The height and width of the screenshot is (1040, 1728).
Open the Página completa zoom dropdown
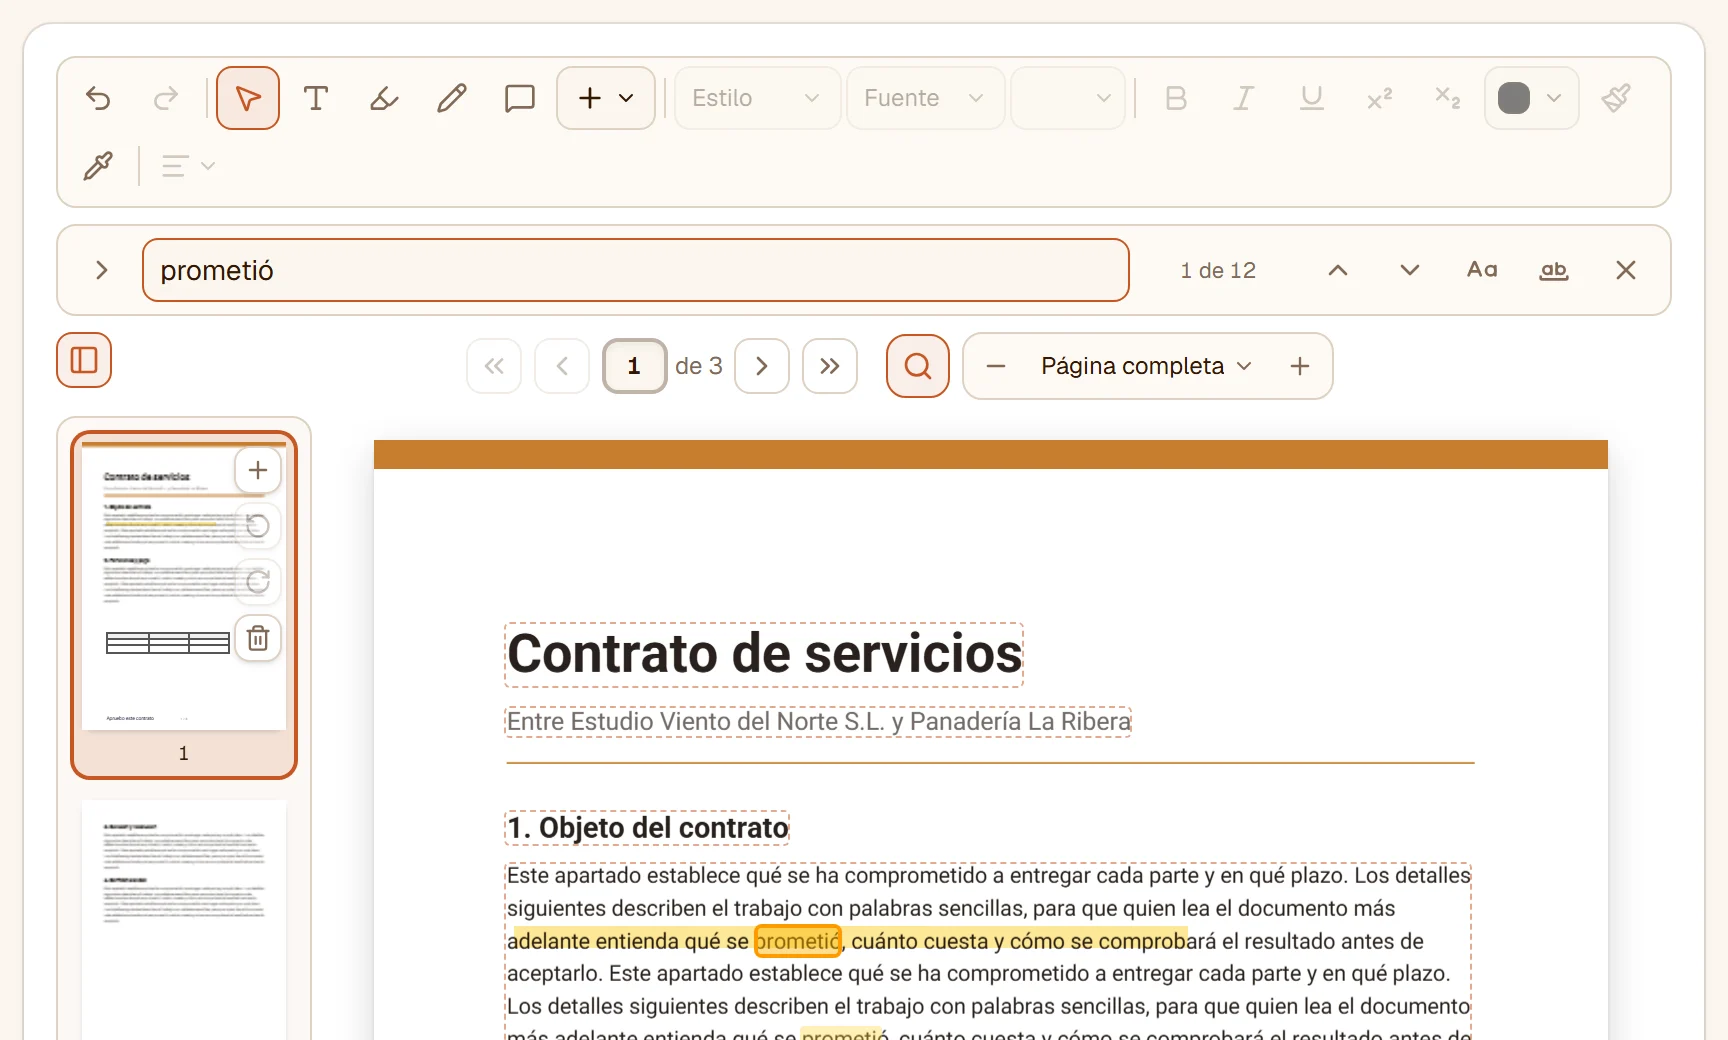point(1146,366)
